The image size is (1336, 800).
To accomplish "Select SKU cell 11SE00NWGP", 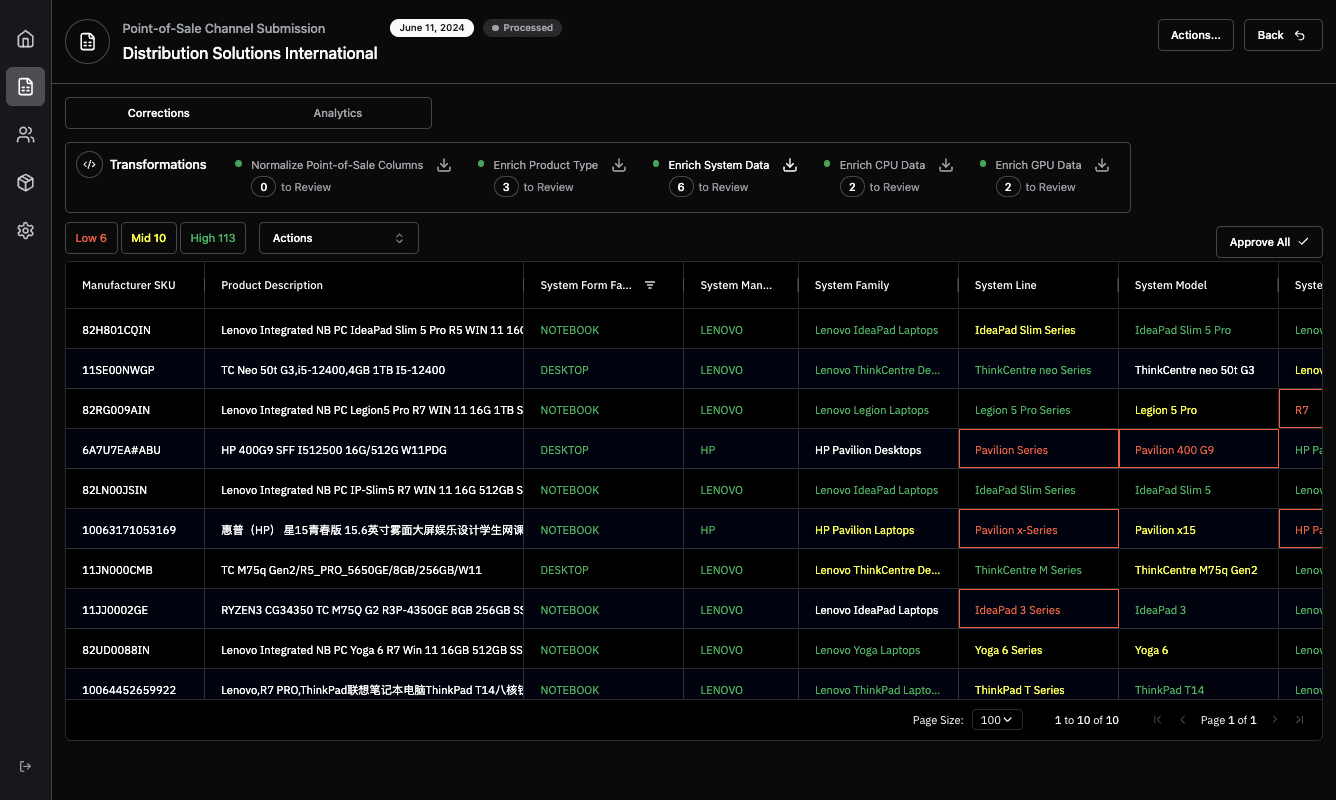I will 135,370.
